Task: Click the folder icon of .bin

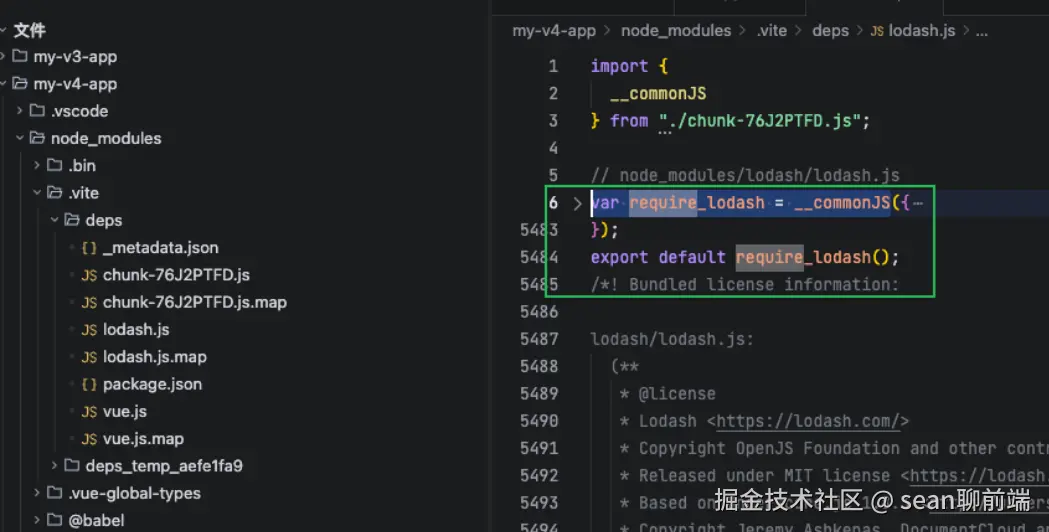Action: [55, 165]
